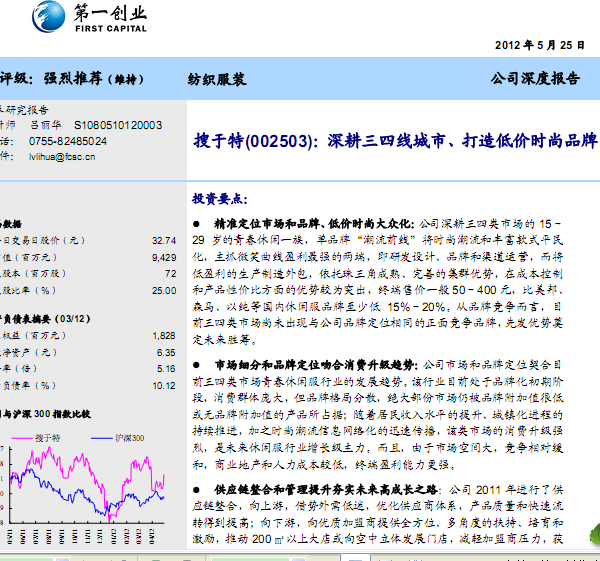600x561 pixels.
Task: Click the First Capital company logo
Action: pyautogui.click(x=92, y=17)
